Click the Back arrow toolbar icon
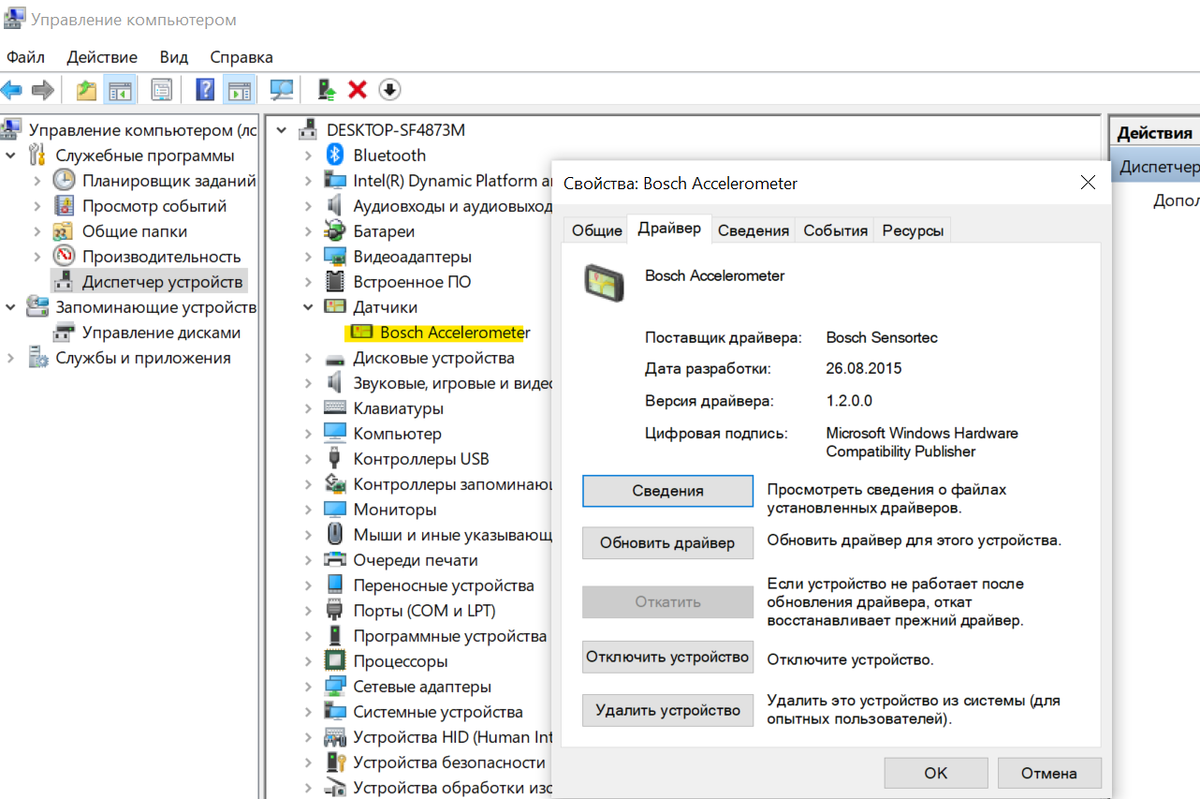This screenshot has width=1200, height=799. point(11,90)
